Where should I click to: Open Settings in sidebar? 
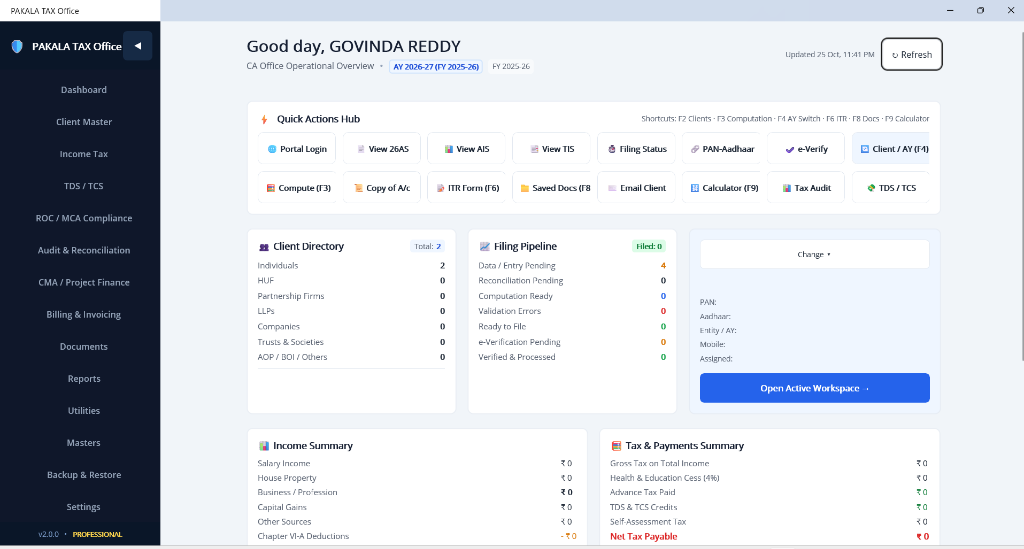84,507
